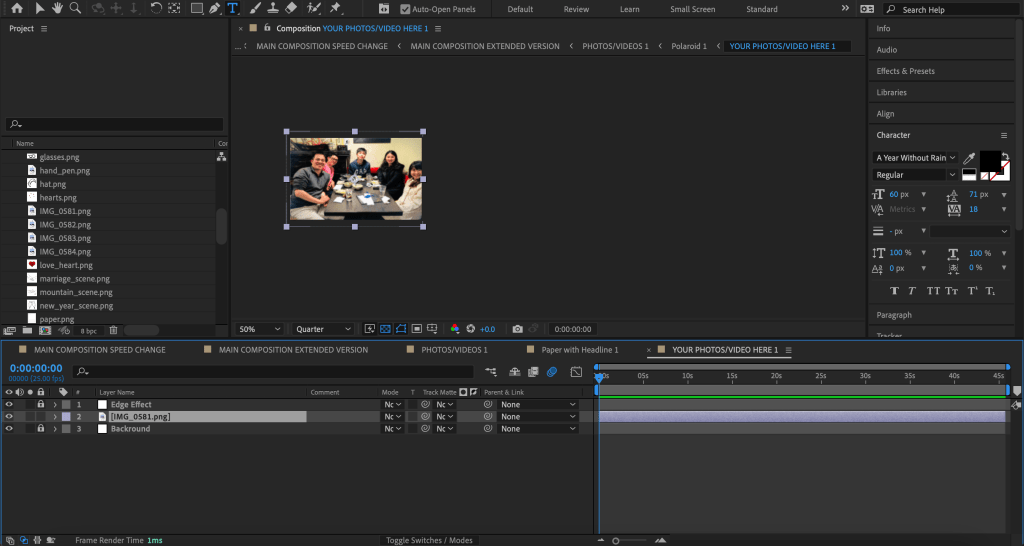
Task: Select the Pen tool
Action: (x=214, y=8)
